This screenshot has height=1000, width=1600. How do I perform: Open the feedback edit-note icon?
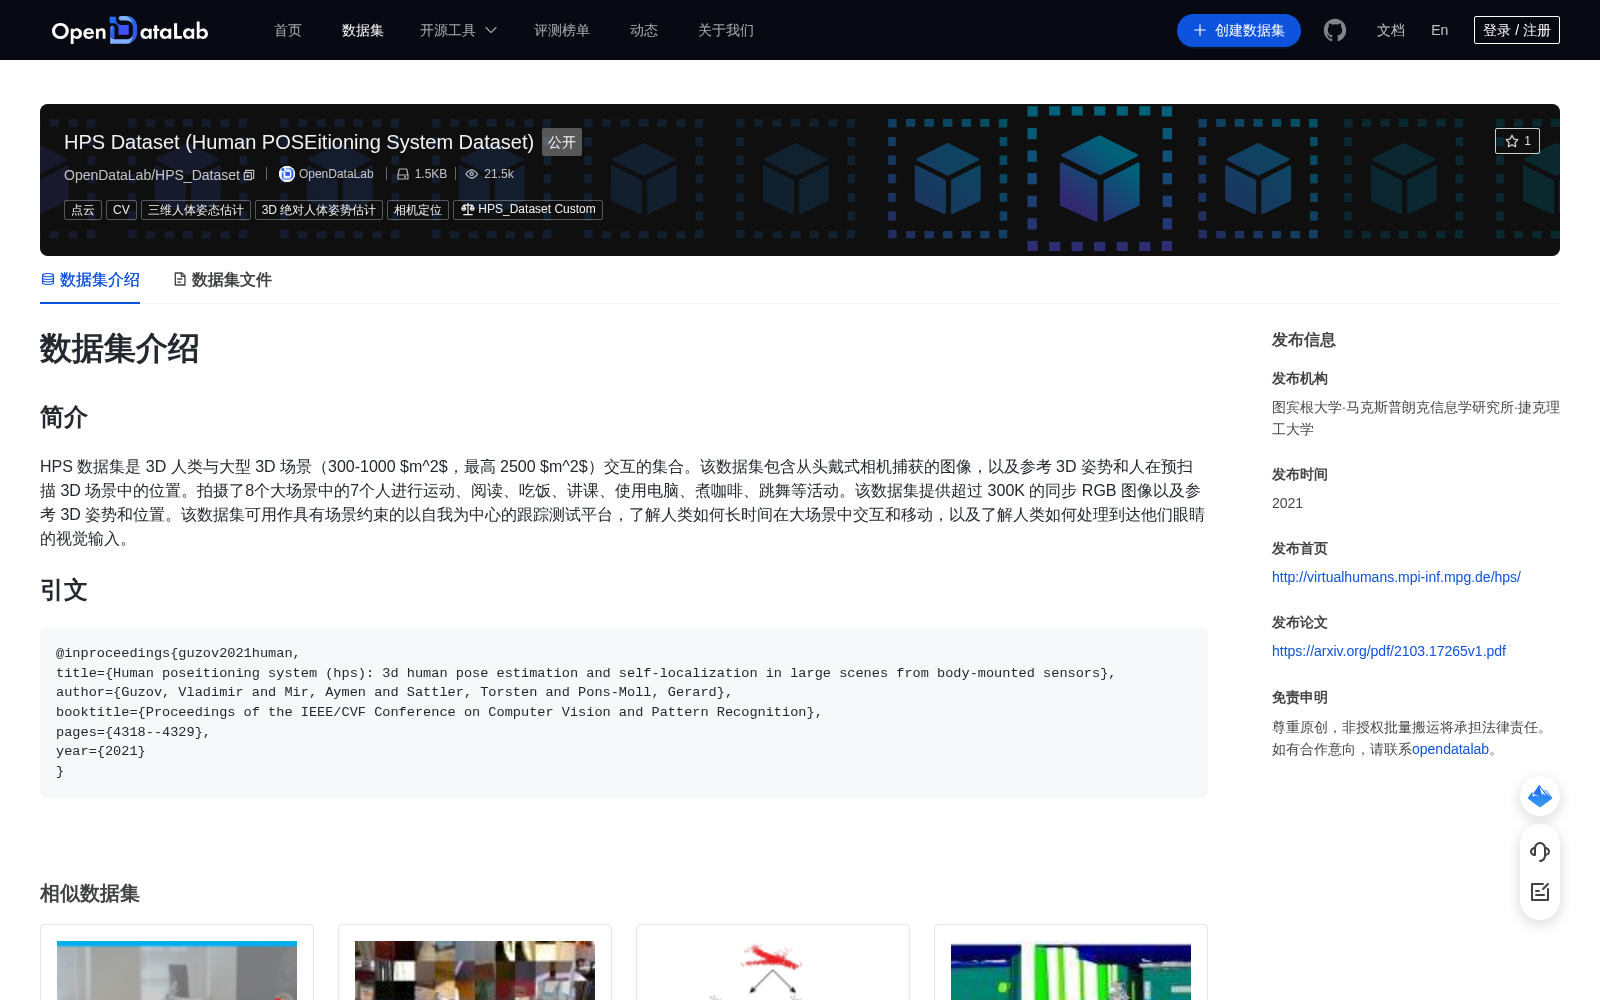pos(1540,892)
